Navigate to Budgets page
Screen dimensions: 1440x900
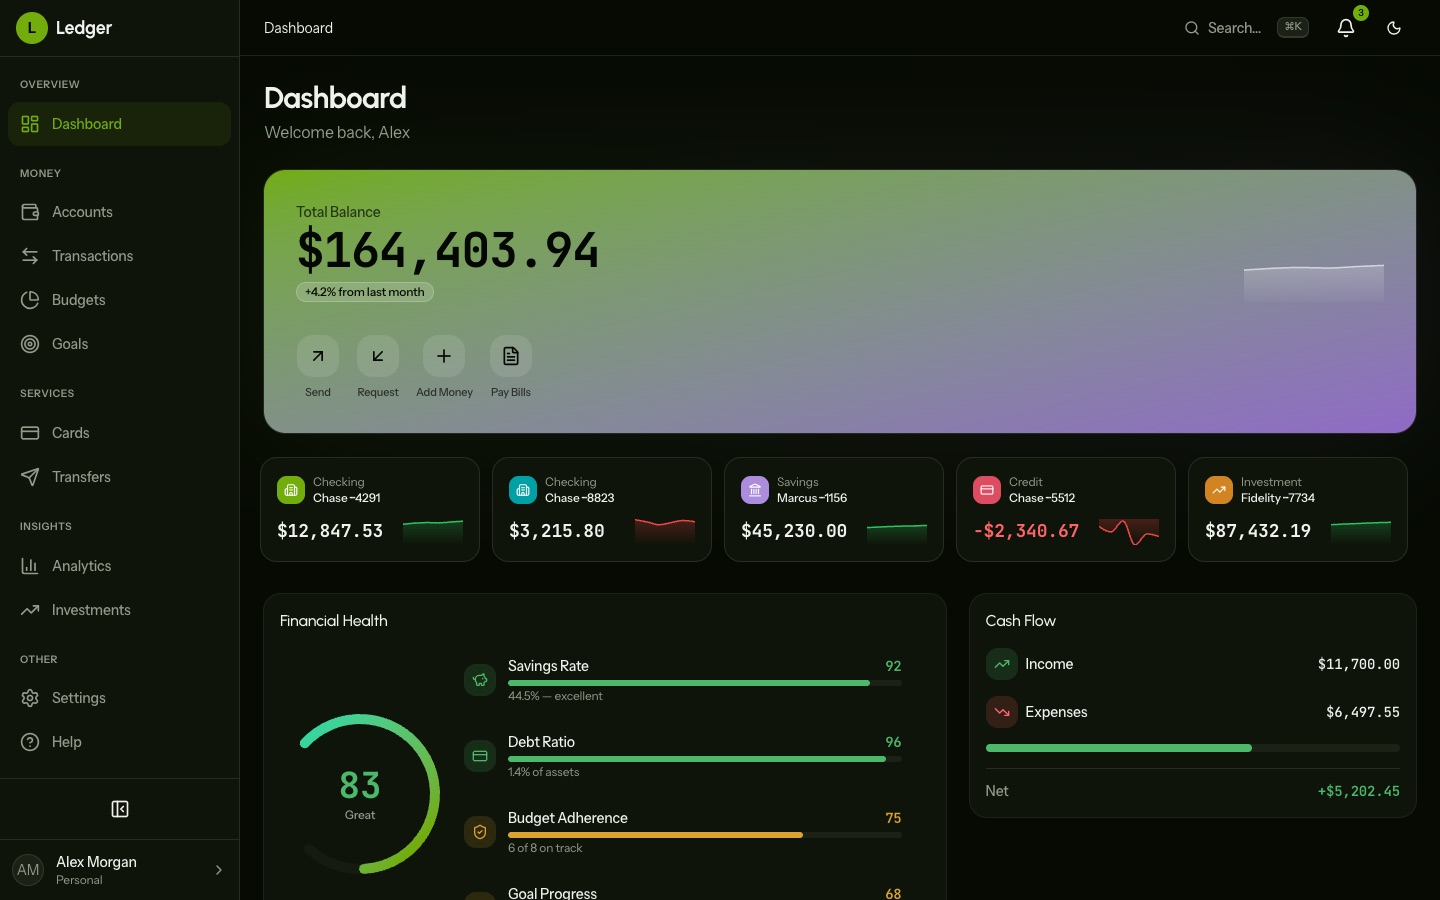120,300
